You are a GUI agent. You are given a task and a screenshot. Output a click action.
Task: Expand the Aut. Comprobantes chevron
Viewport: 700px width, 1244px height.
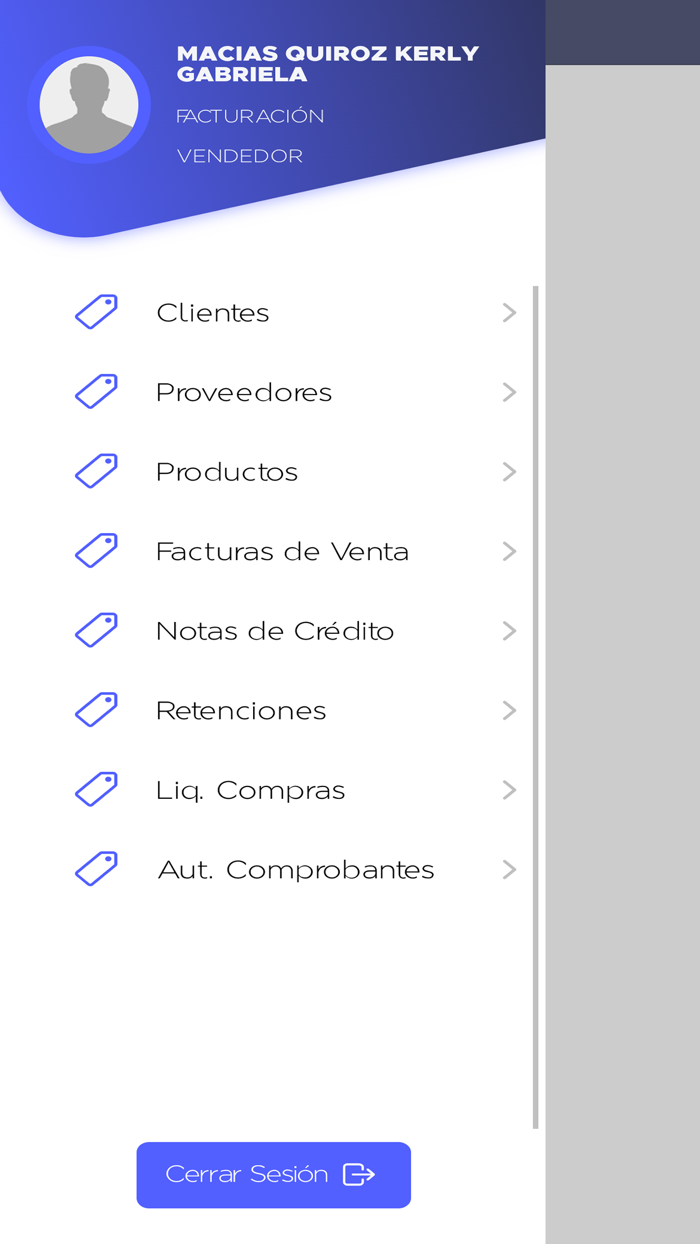(x=511, y=868)
